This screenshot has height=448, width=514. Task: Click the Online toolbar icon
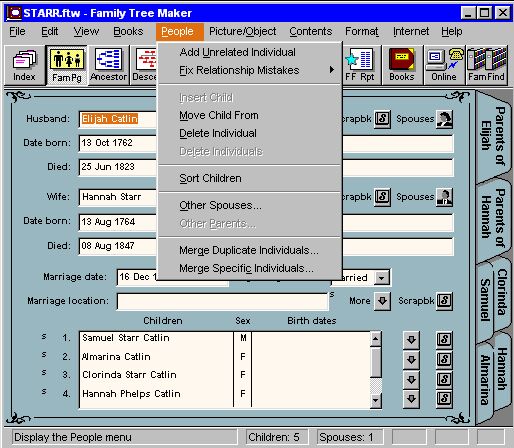coord(444,65)
